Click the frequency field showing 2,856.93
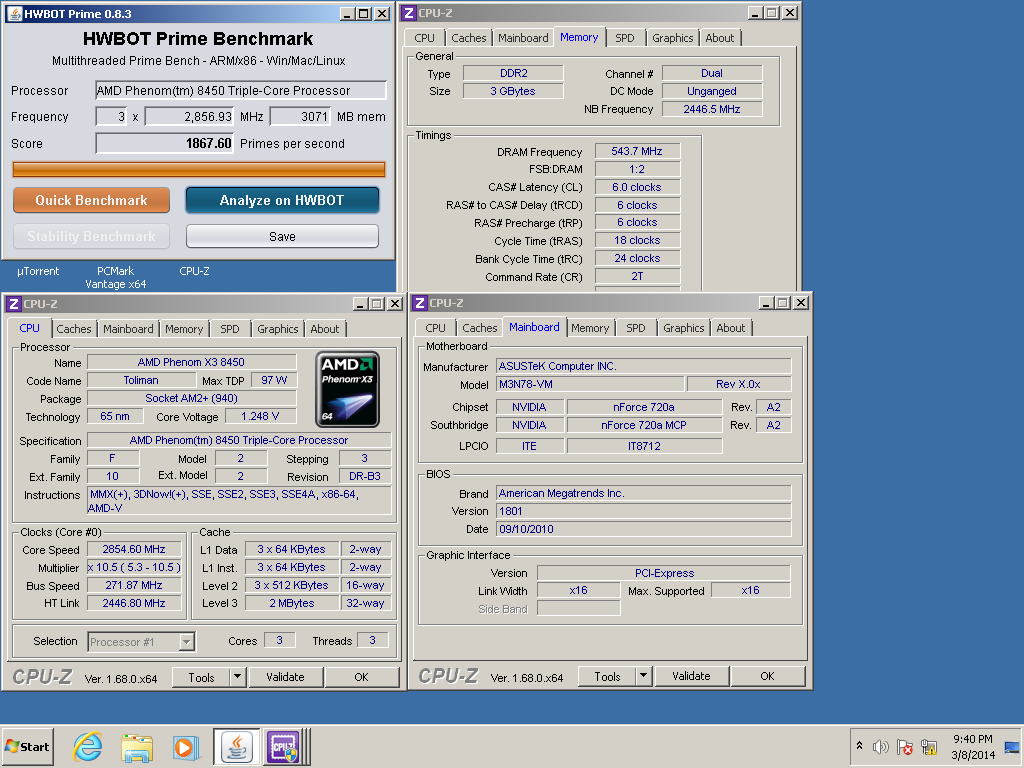This screenshot has width=1024, height=768. pyautogui.click(x=189, y=116)
